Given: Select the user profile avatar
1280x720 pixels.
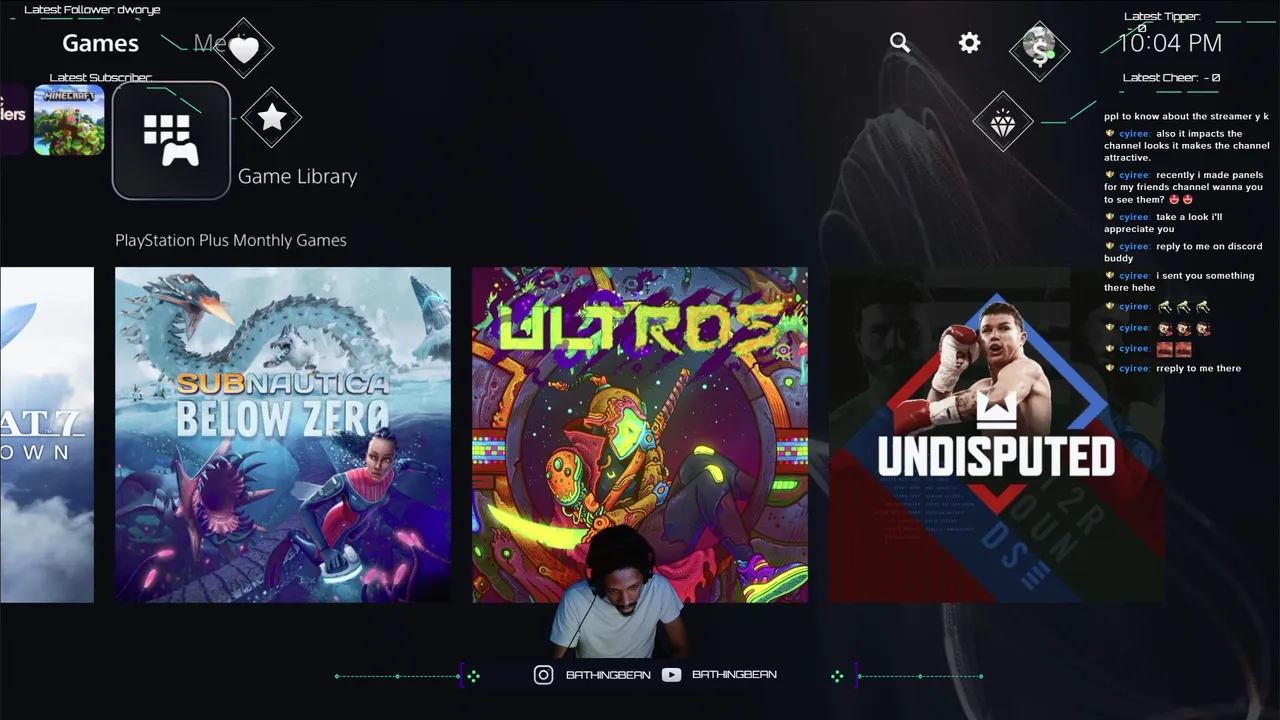Looking at the screenshot, I should pos(1039,49).
